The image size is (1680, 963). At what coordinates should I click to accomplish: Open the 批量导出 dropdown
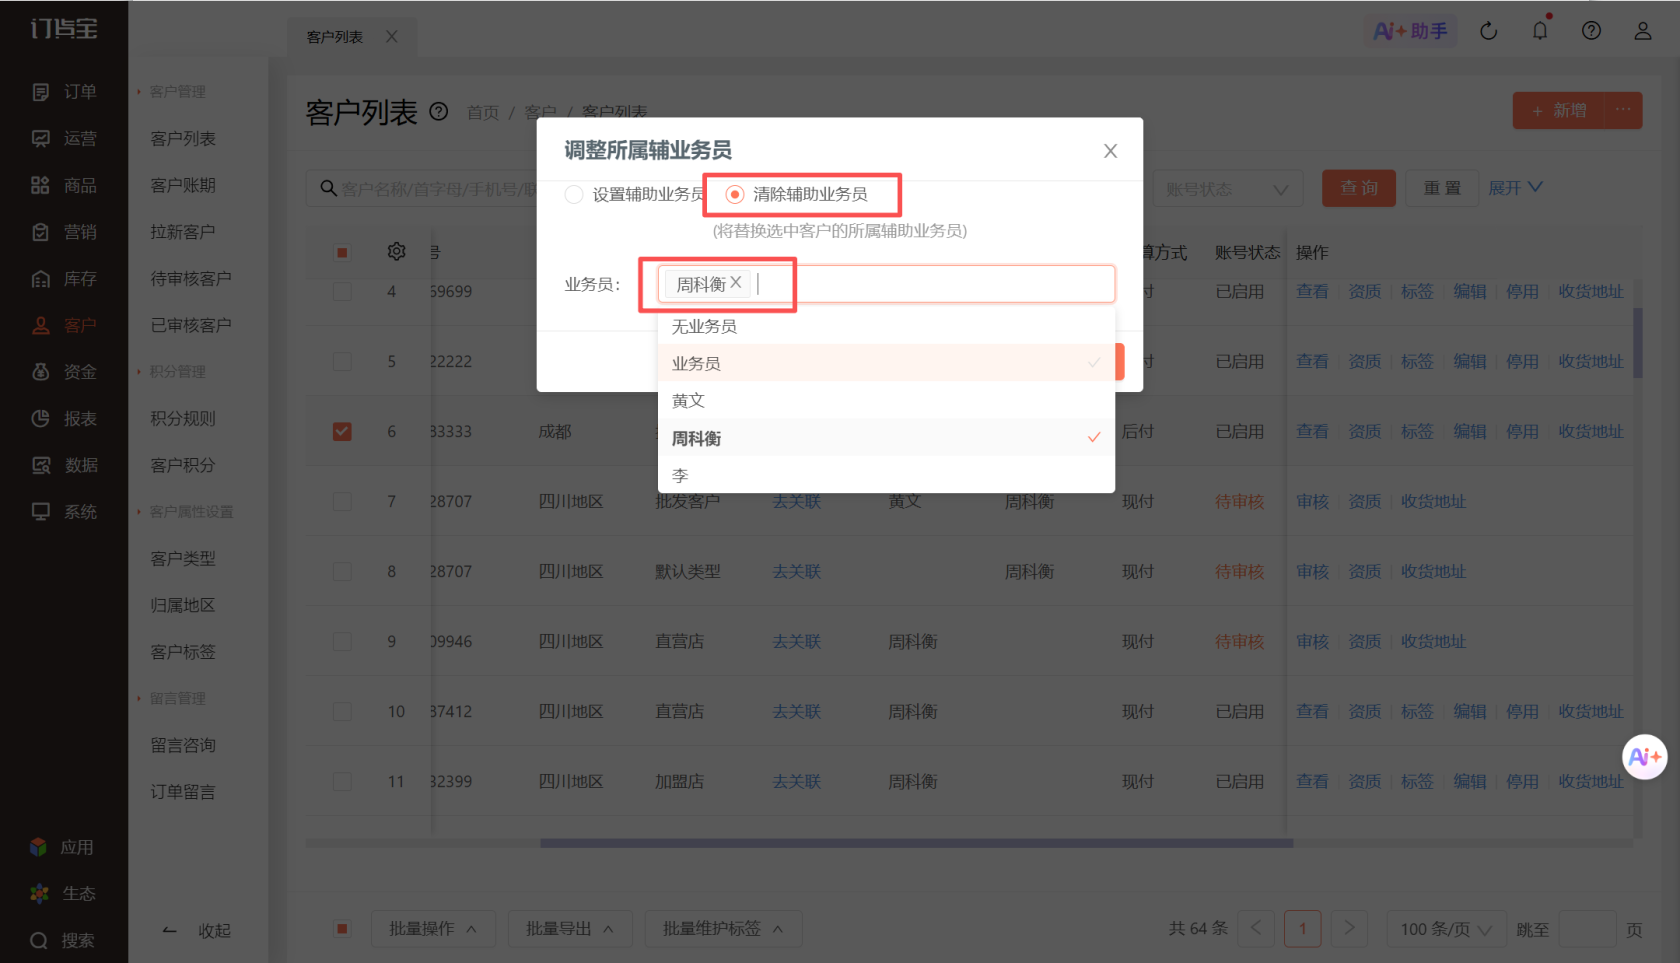click(569, 929)
